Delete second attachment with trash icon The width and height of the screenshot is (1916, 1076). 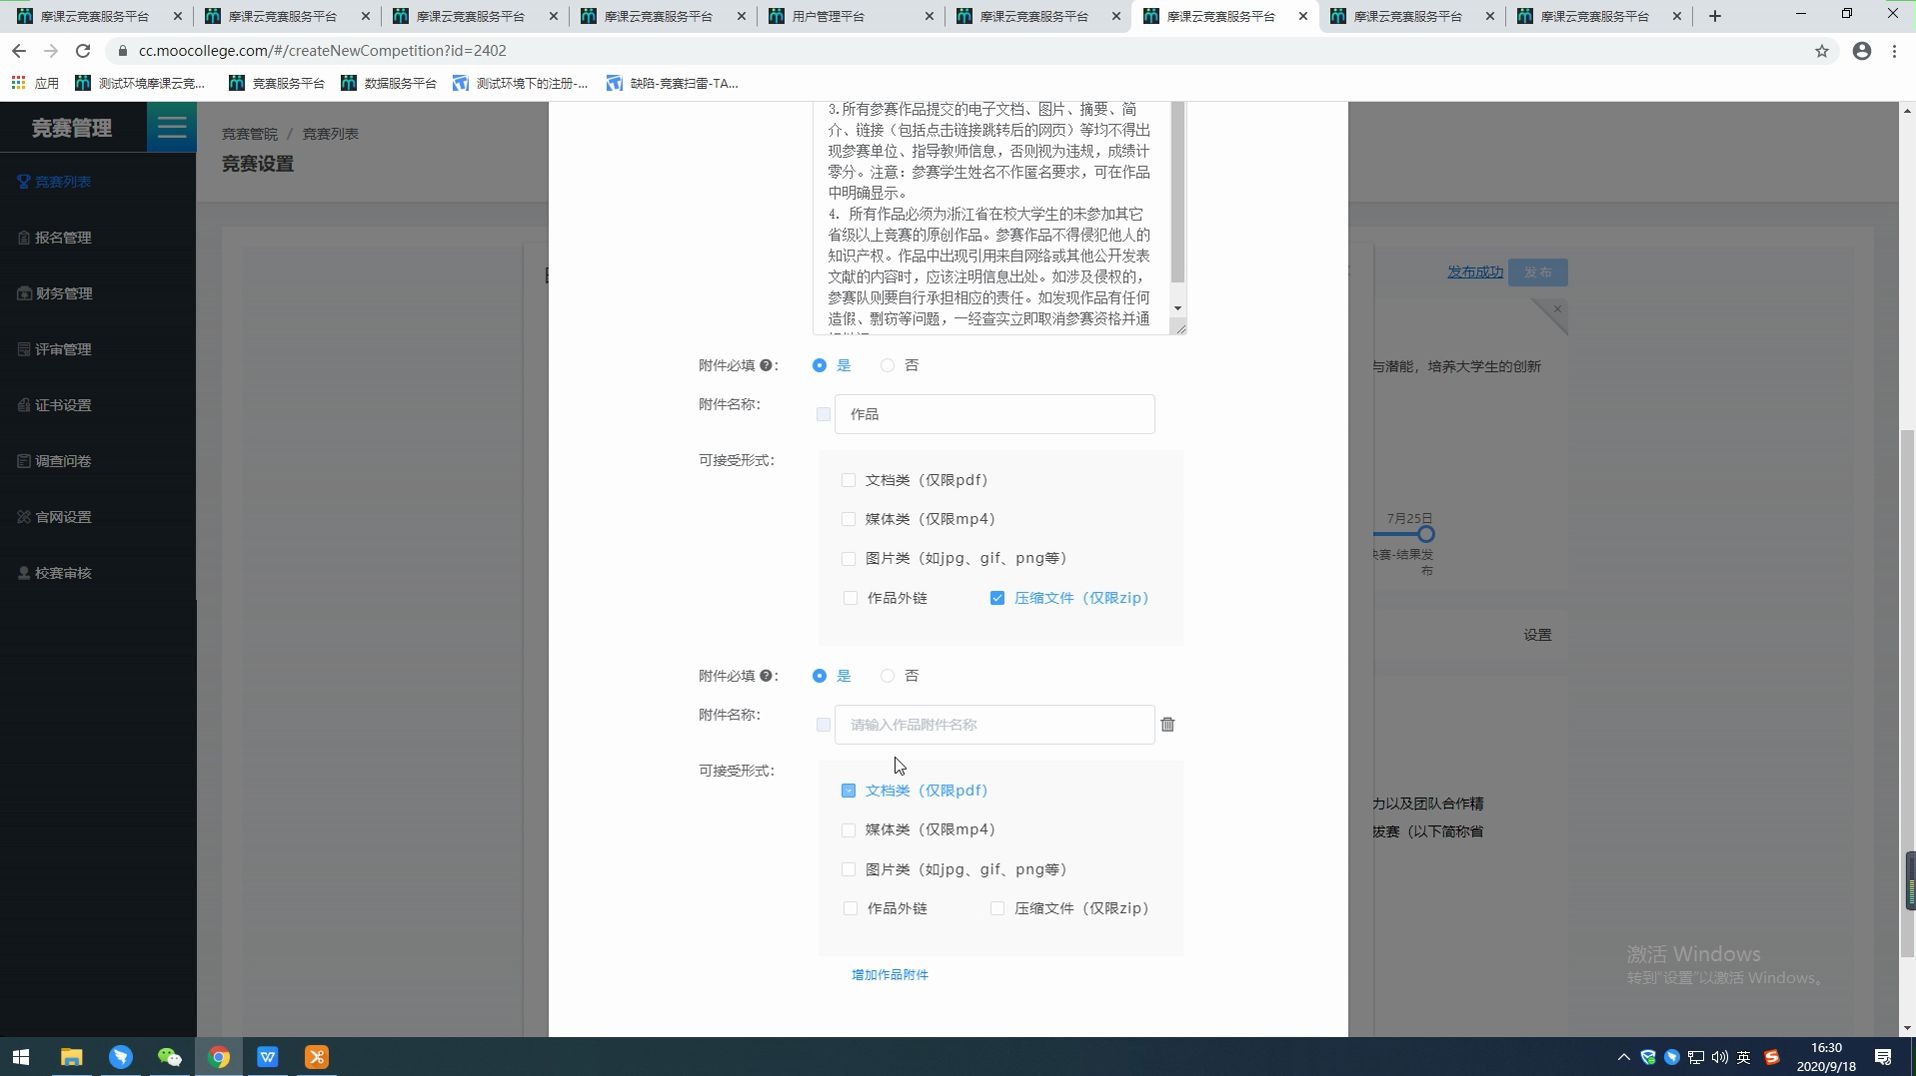[x=1167, y=725]
